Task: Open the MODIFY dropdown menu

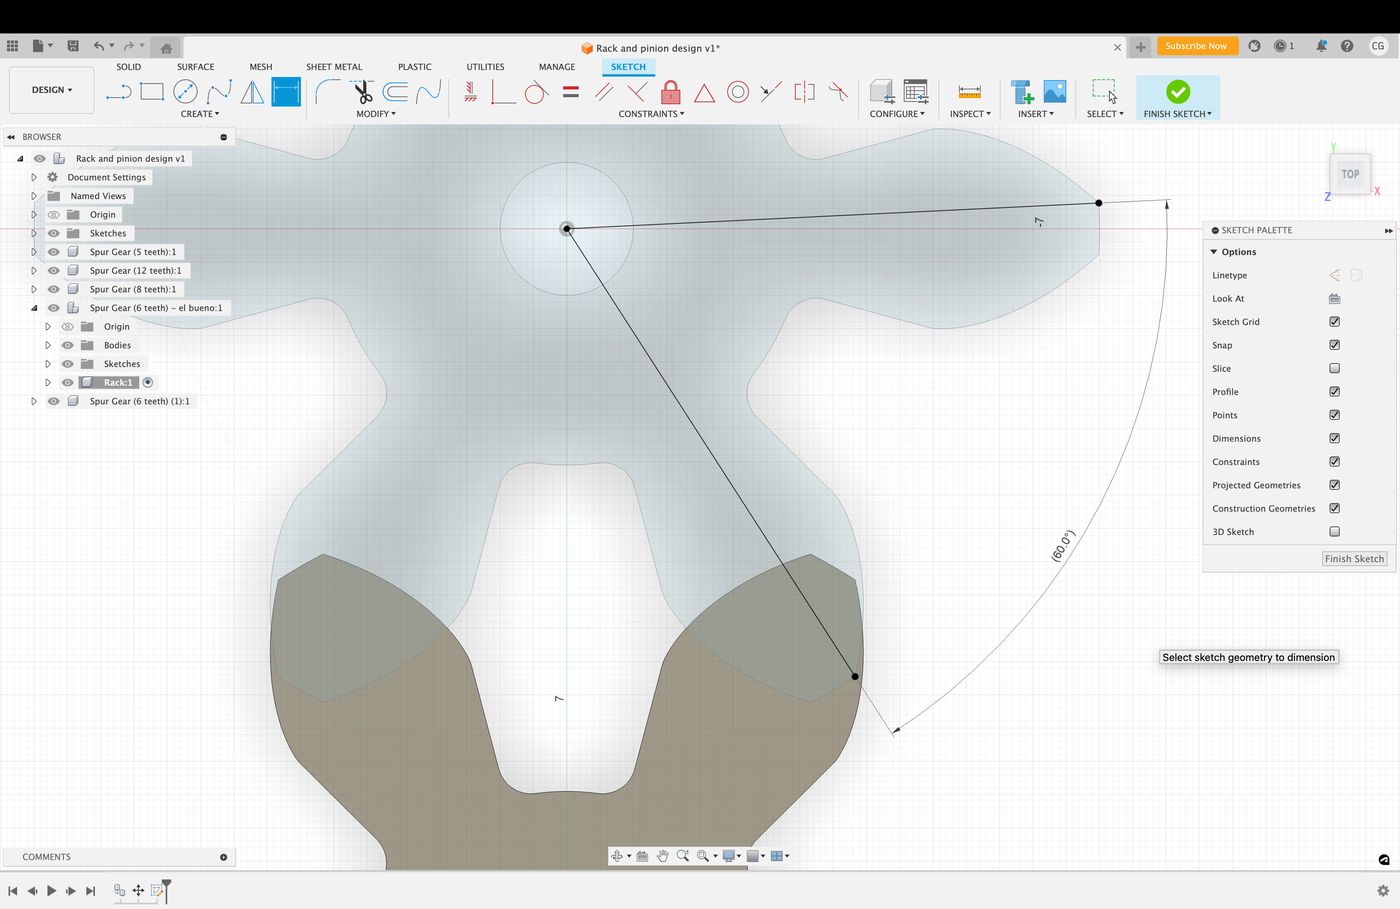Action: pos(376,114)
